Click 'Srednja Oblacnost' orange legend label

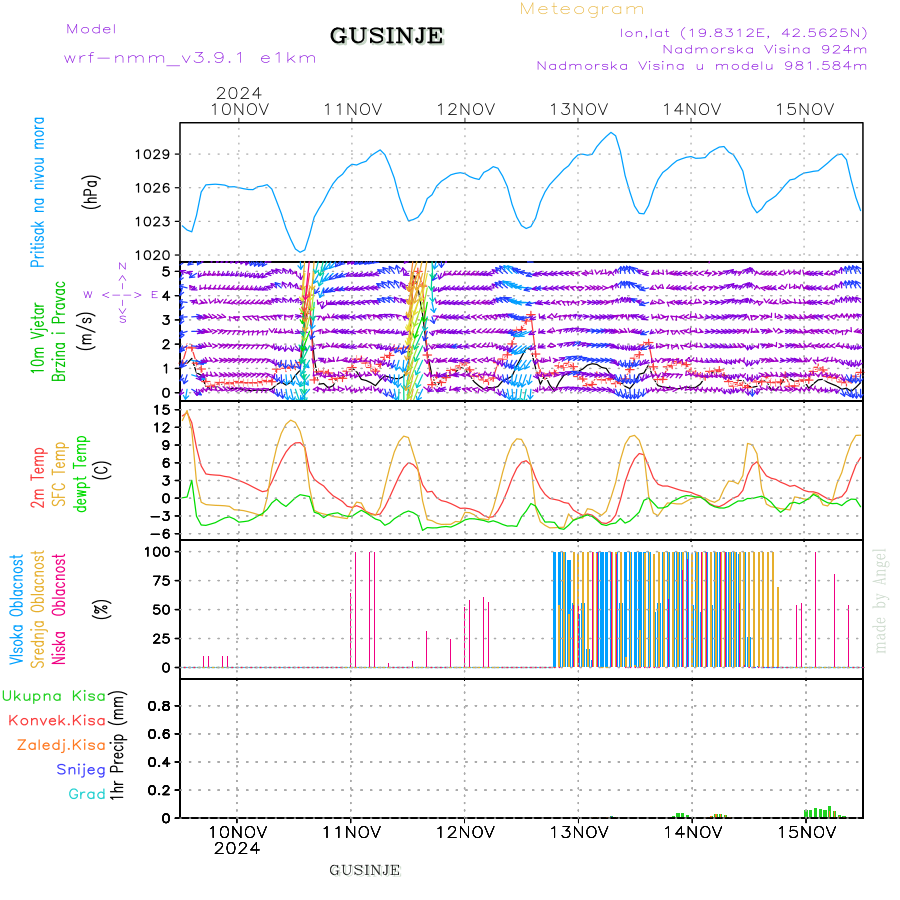[x=38, y=609]
